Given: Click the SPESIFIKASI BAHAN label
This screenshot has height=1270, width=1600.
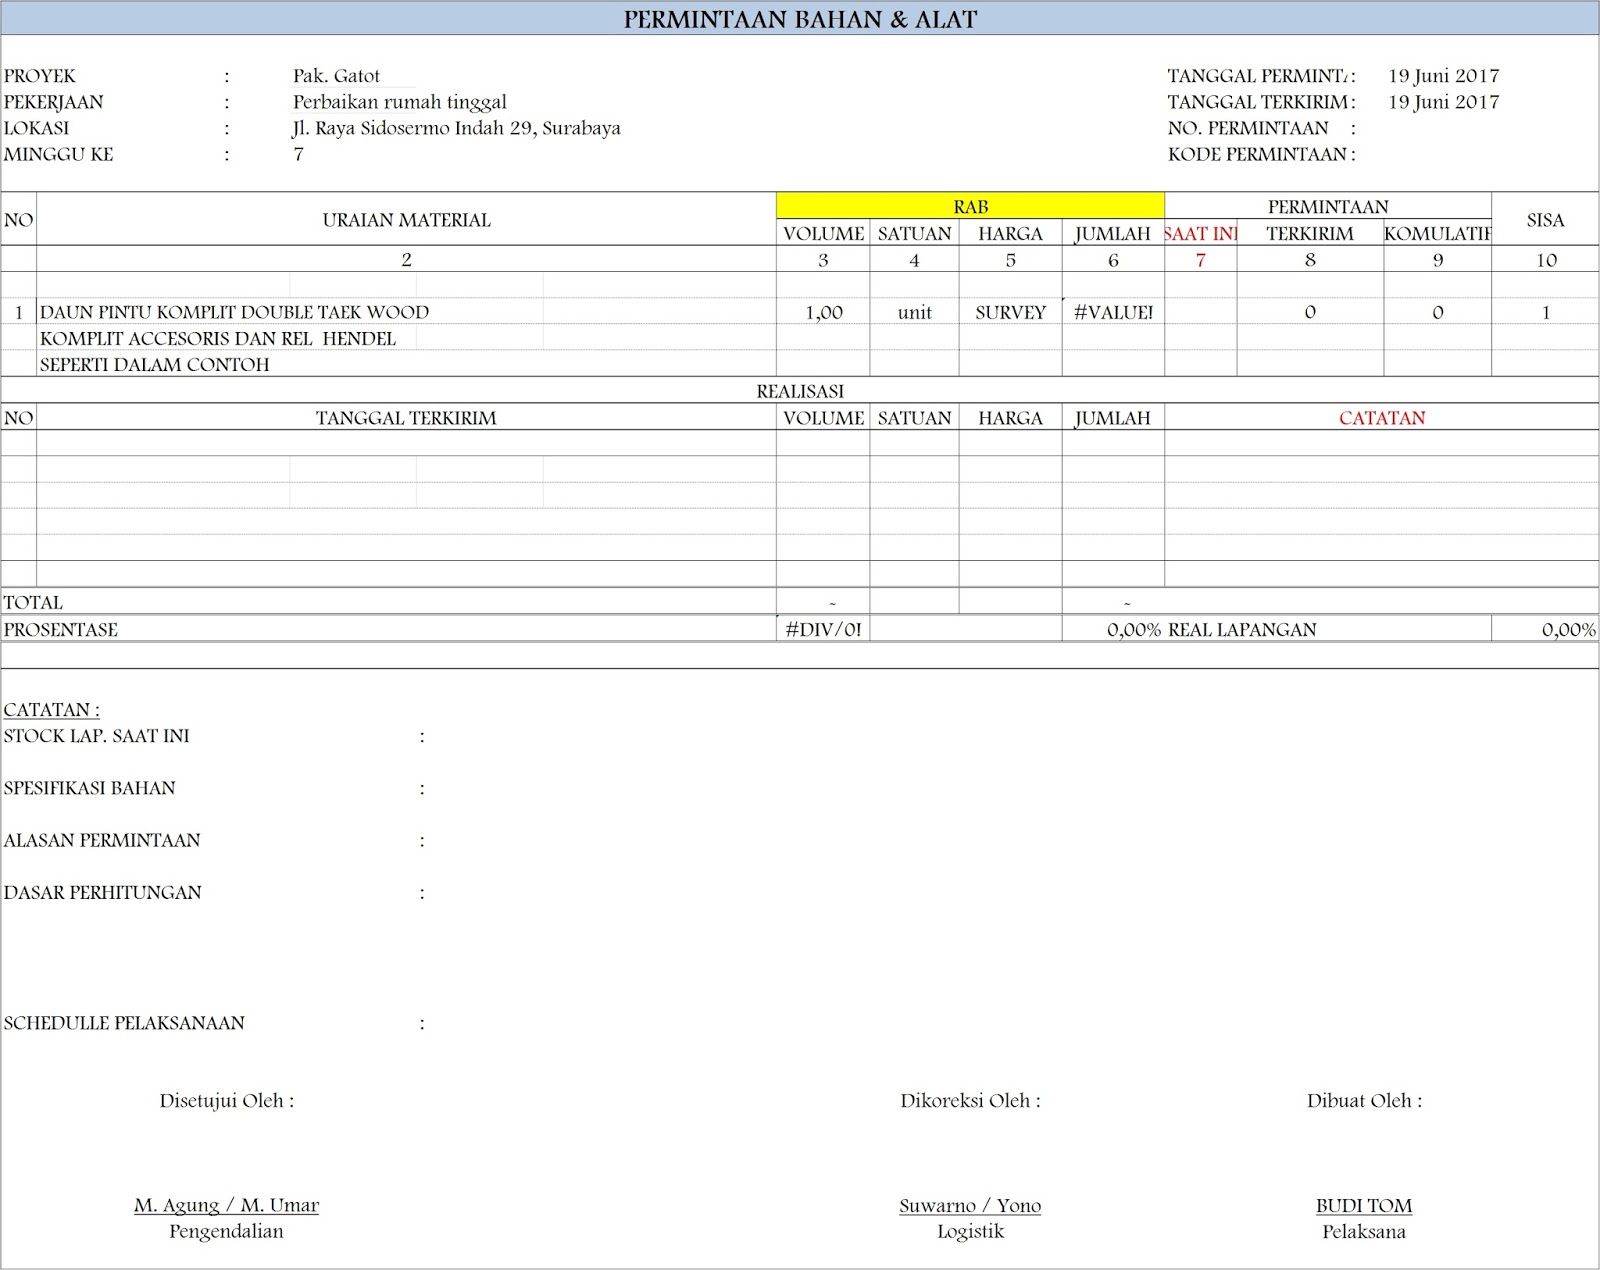Looking at the screenshot, I should (89, 788).
